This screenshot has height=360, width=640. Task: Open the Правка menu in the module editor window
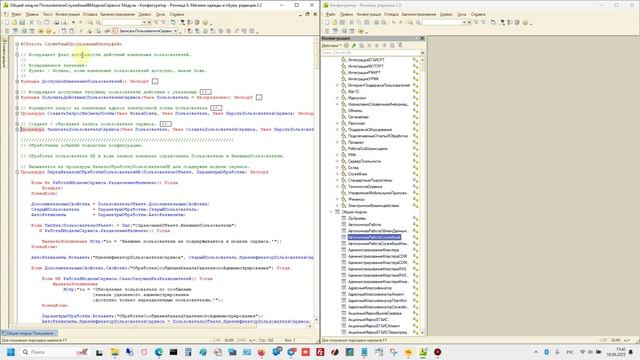[32, 14]
